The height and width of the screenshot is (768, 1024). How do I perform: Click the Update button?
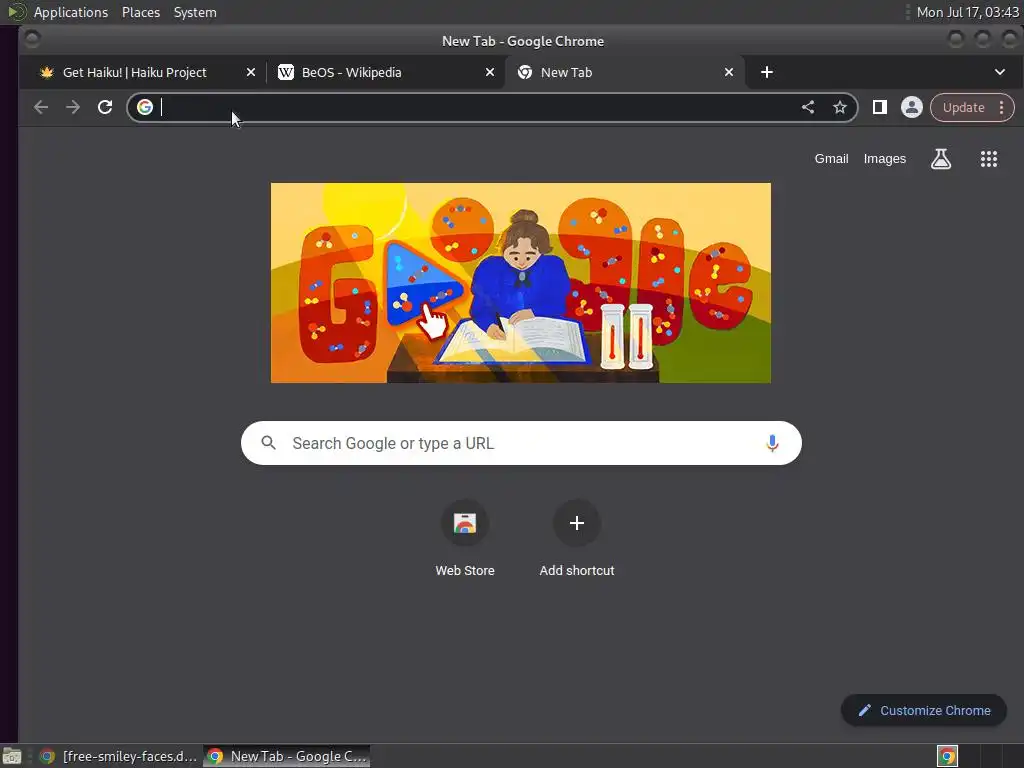click(x=963, y=108)
